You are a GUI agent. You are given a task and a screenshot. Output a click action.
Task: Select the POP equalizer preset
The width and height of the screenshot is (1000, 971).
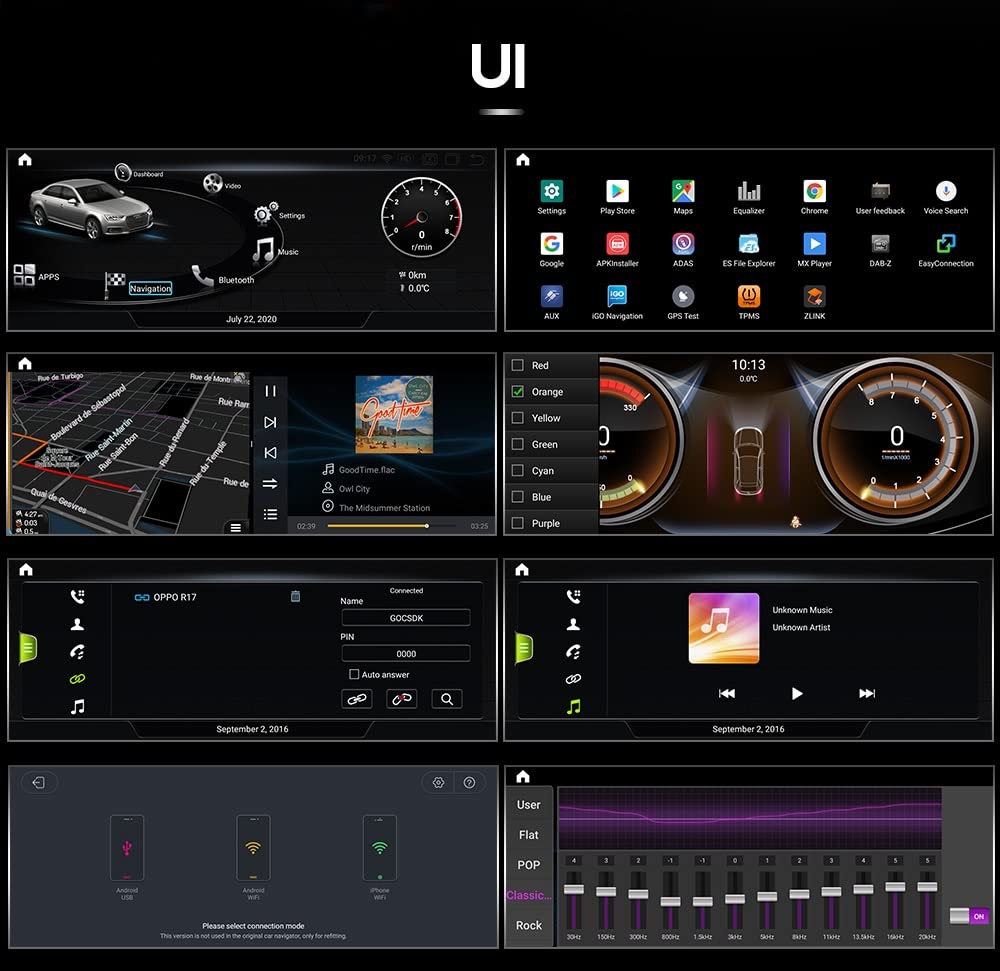click(x=528, y=865)
